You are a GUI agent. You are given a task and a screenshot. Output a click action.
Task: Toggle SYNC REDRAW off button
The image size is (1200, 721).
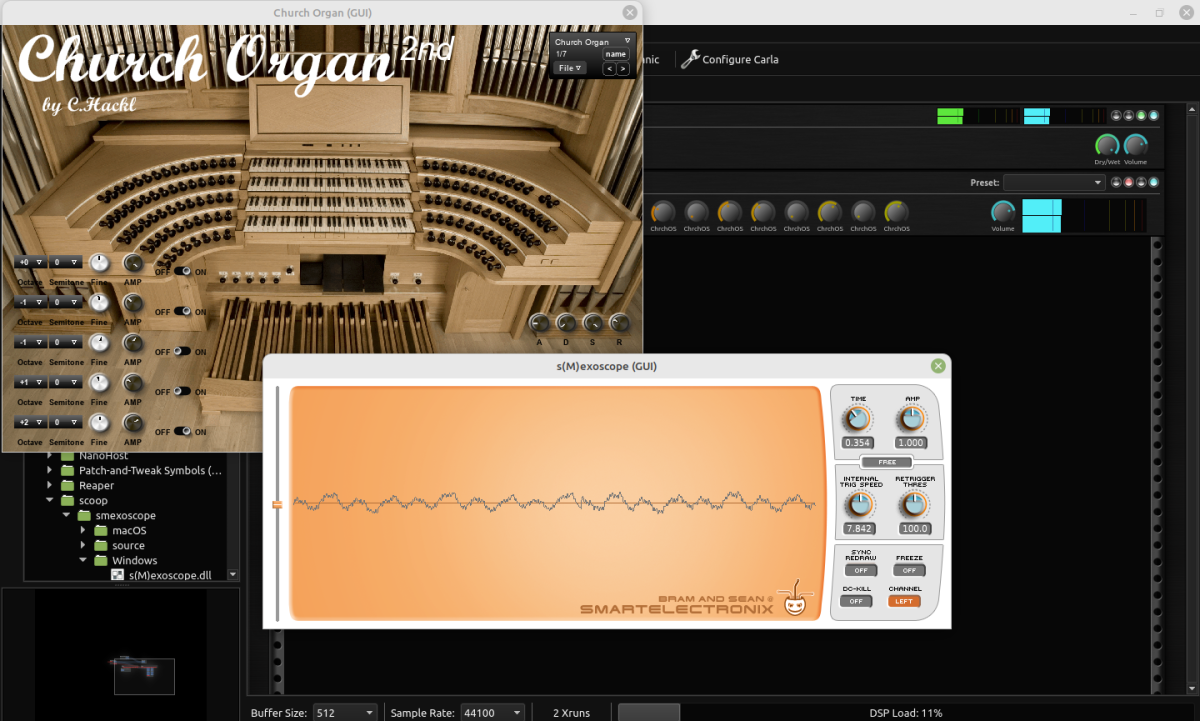point(860,570)
